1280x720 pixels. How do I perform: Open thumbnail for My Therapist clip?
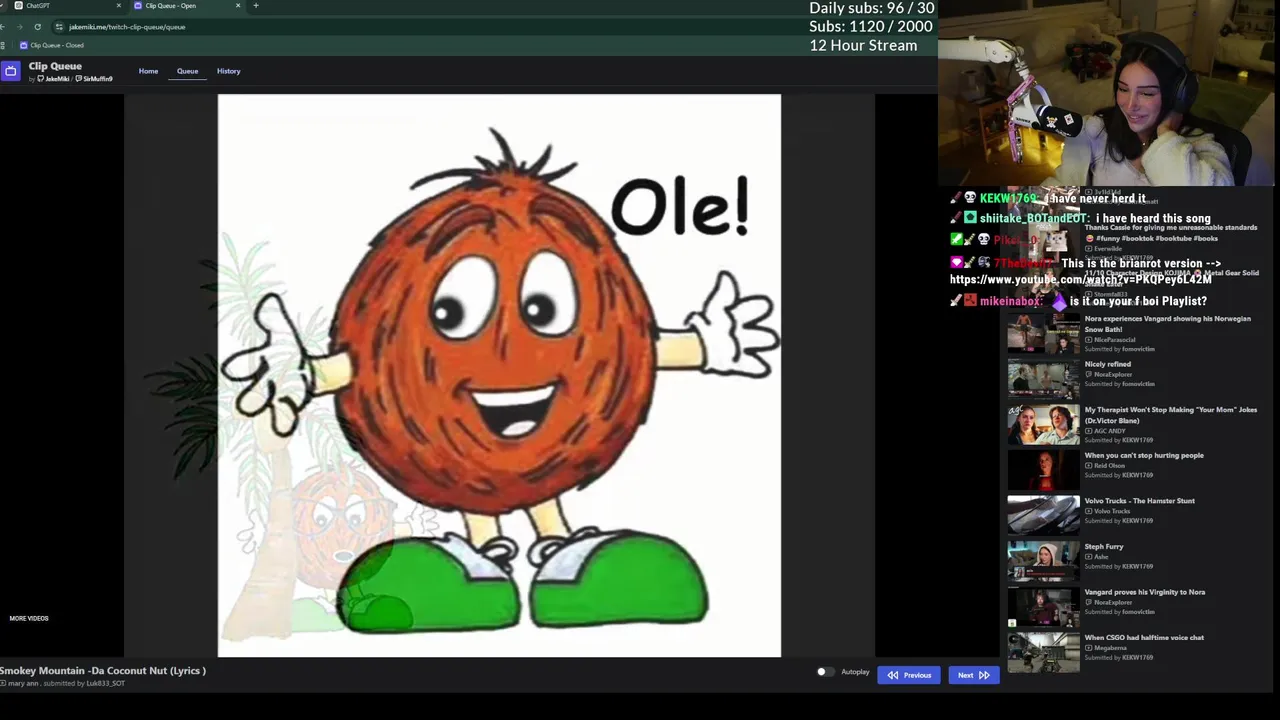point(1043,424)
